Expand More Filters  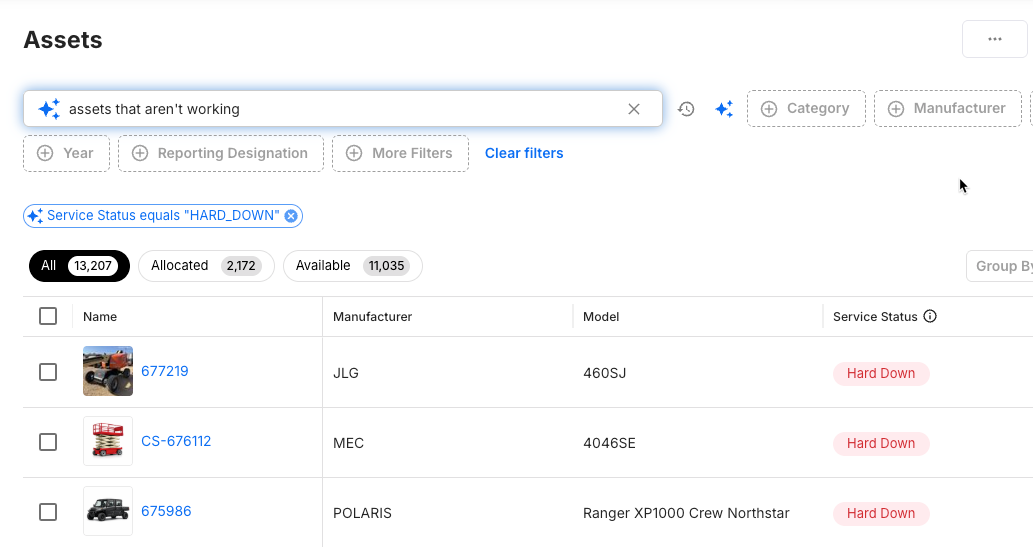(x=401, y=154)
